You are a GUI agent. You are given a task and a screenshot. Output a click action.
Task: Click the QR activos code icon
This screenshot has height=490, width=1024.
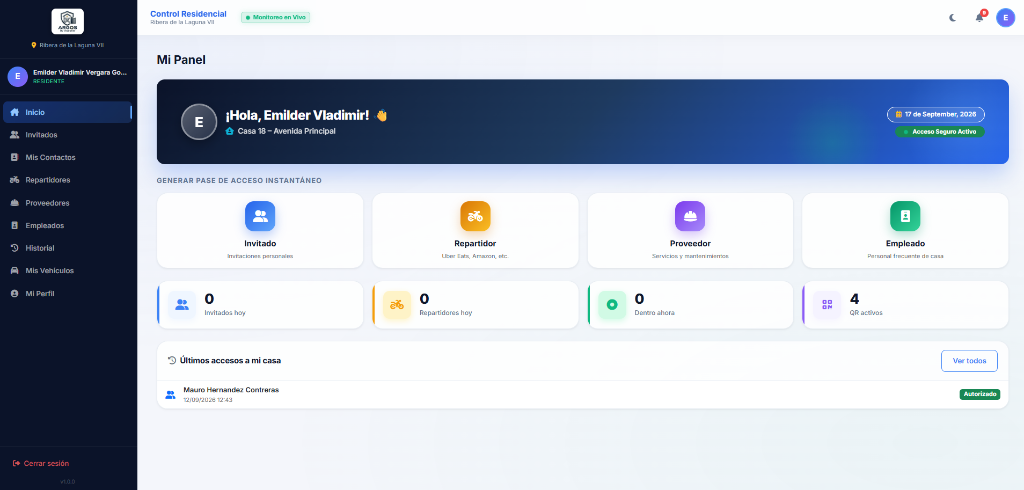[x=827, y=304]
